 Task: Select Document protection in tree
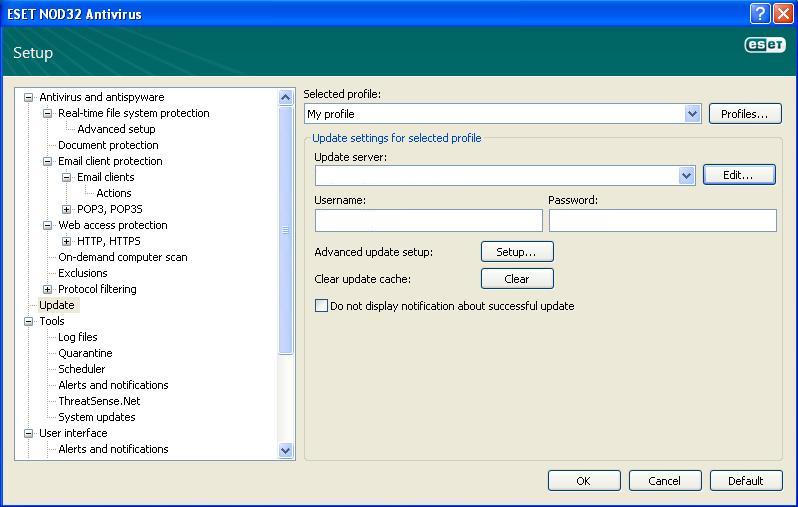[108, 145]
